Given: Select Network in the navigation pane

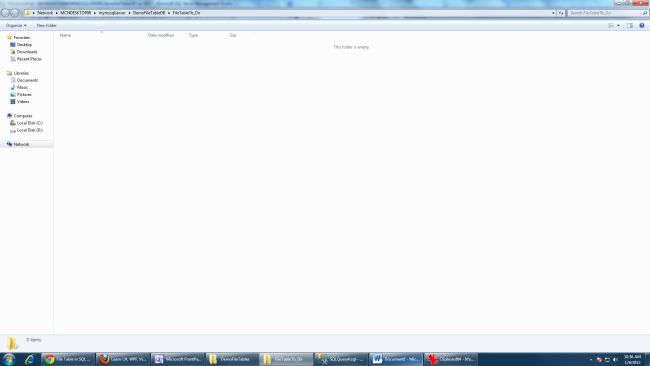Looking at the screenshot, I should [21, 144].
